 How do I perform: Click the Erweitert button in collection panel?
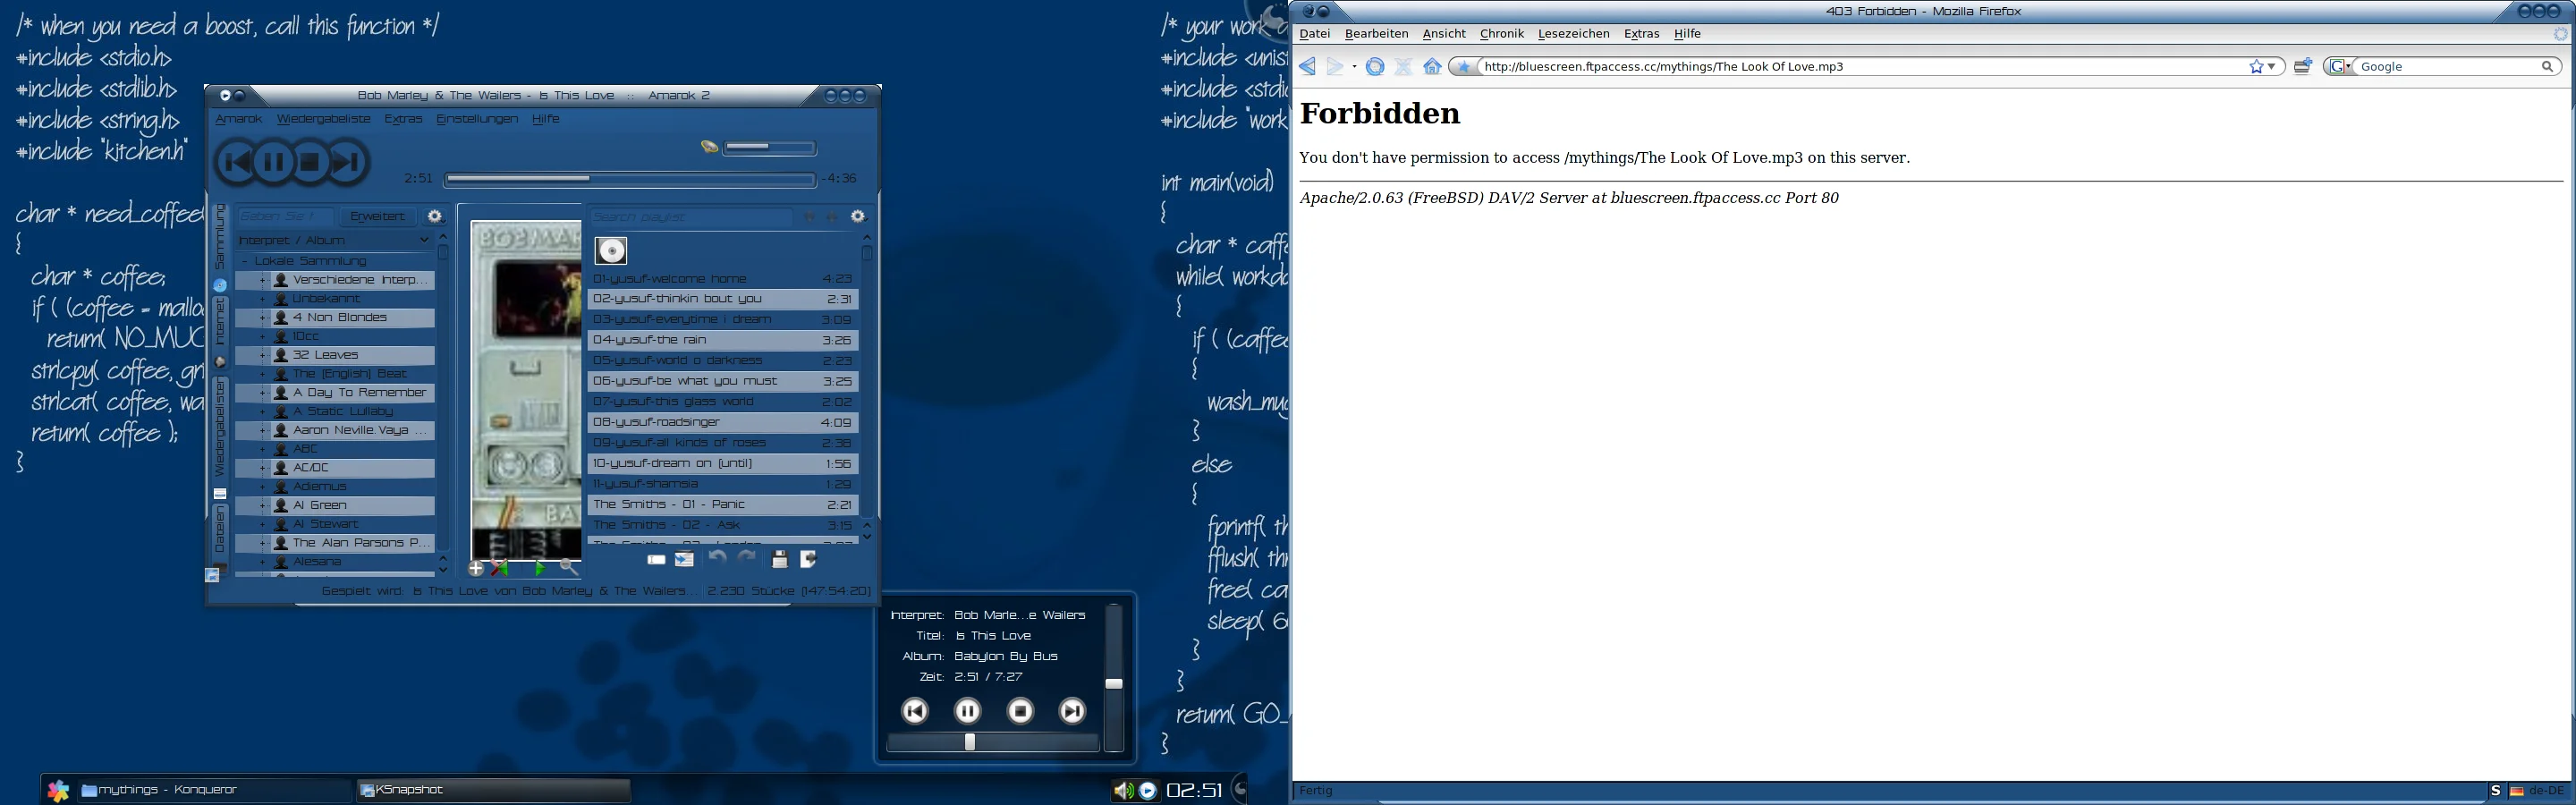tap(377, 216)
